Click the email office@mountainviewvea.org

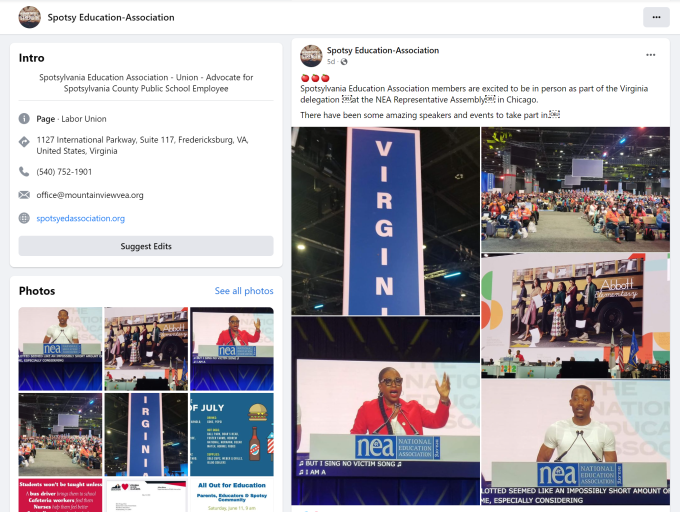(90, 195)
